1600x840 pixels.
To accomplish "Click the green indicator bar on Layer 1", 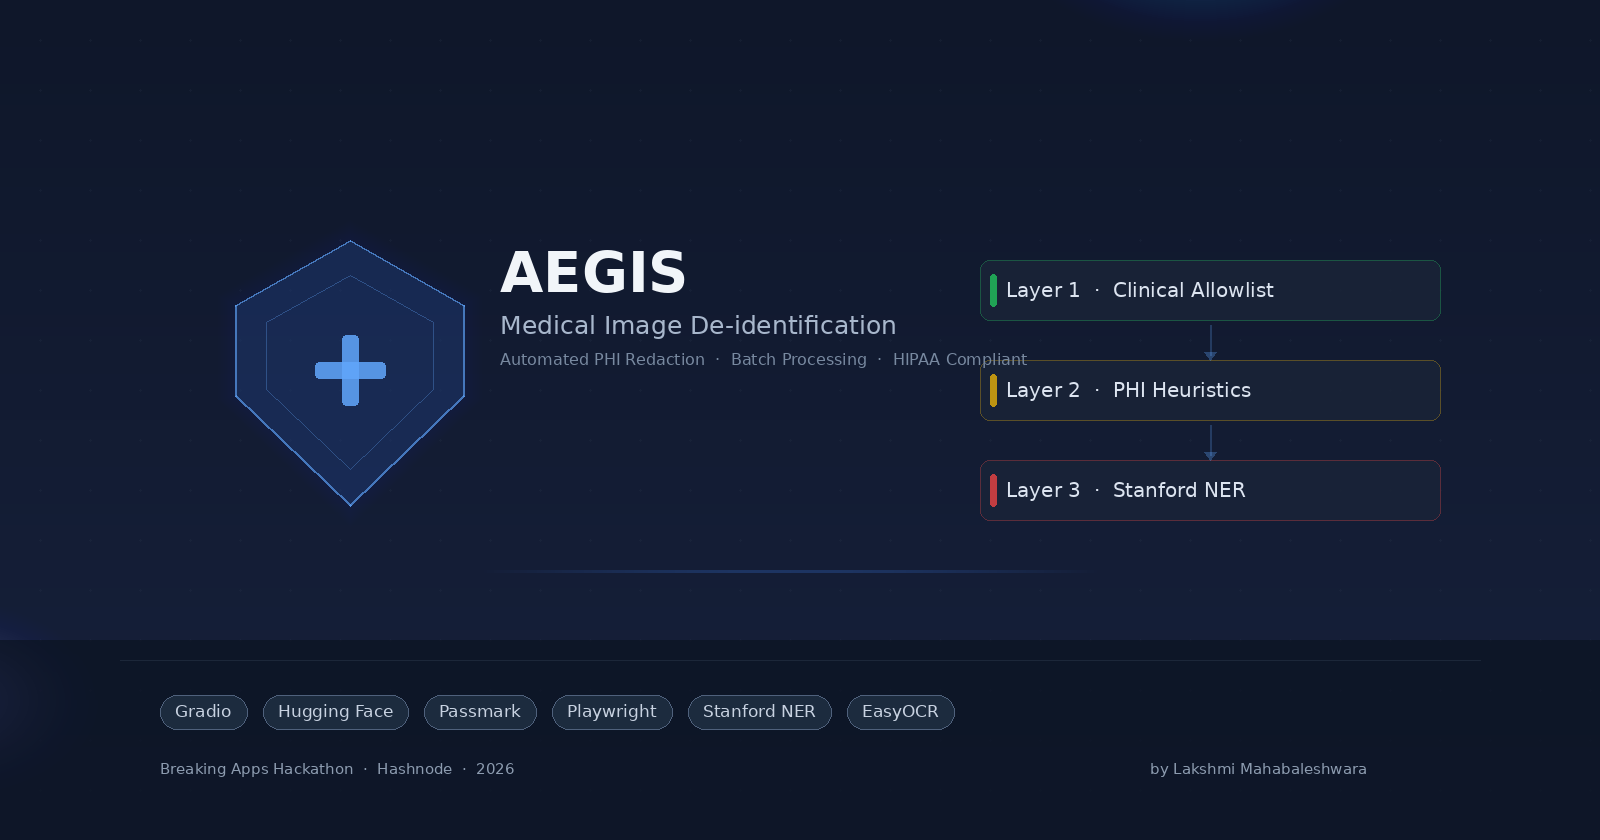I will click(993, 290).
